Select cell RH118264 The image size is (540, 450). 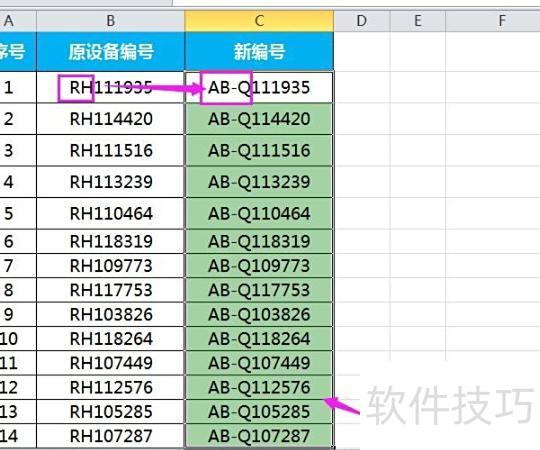pos(111,339)
